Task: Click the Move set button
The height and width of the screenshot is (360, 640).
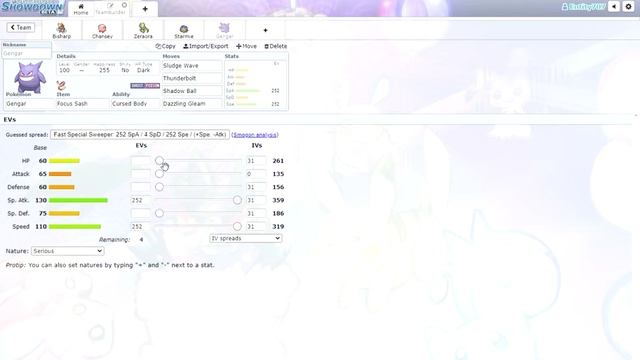Action: click(x=246, y=46)
